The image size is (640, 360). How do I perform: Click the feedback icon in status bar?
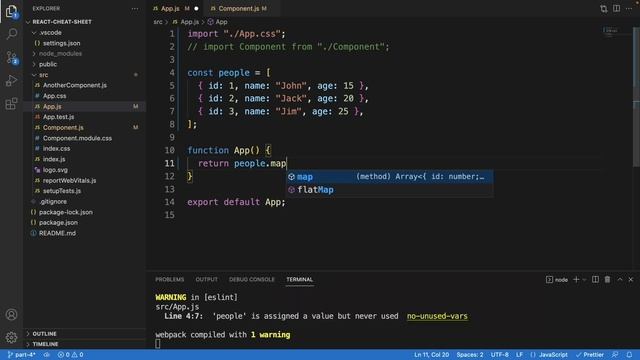tap(615, 355)
